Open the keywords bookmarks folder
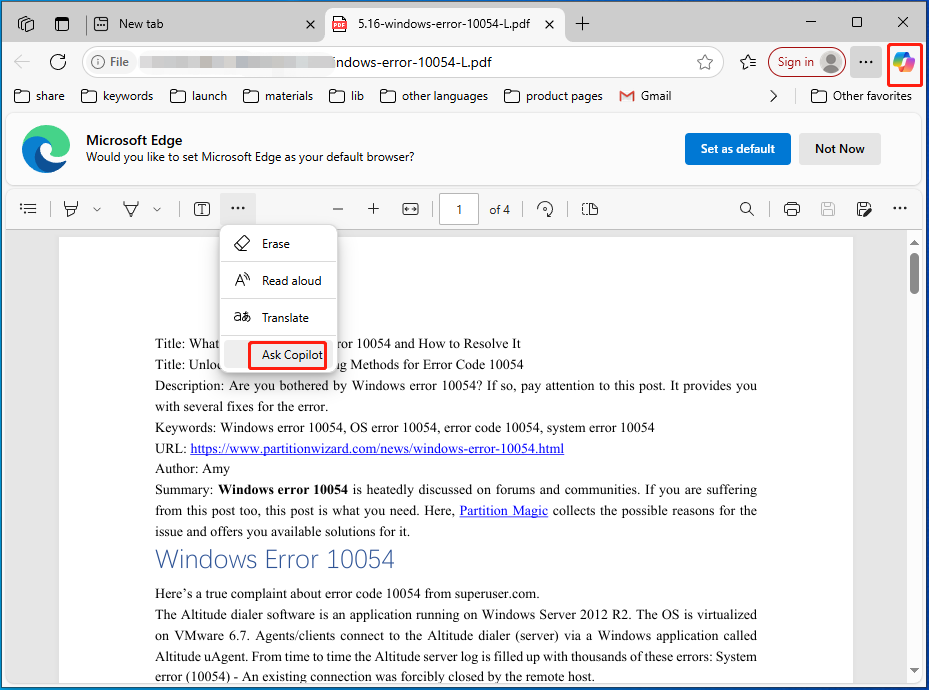 pos(117,96)
